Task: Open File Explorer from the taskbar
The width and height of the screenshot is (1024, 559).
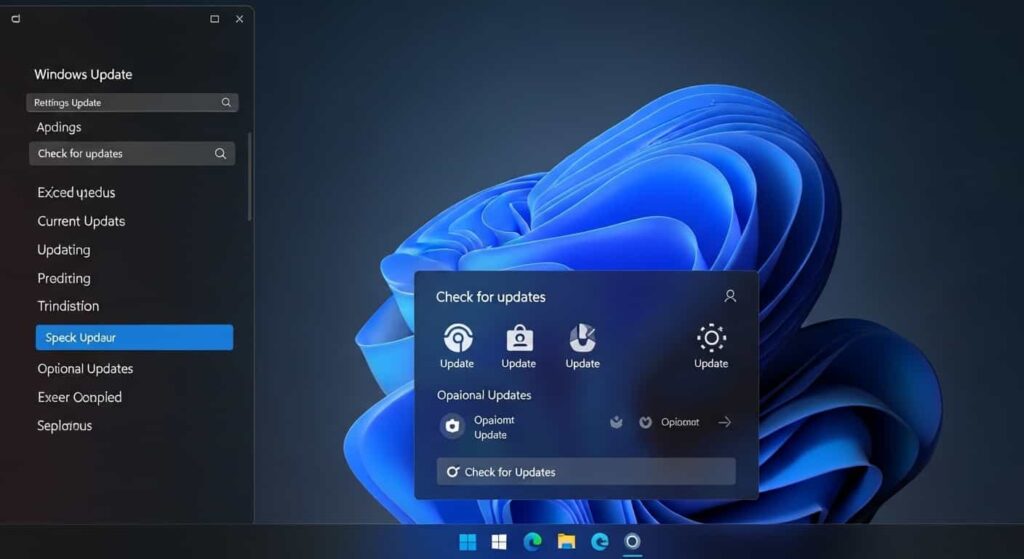Action: click(566, 541)
